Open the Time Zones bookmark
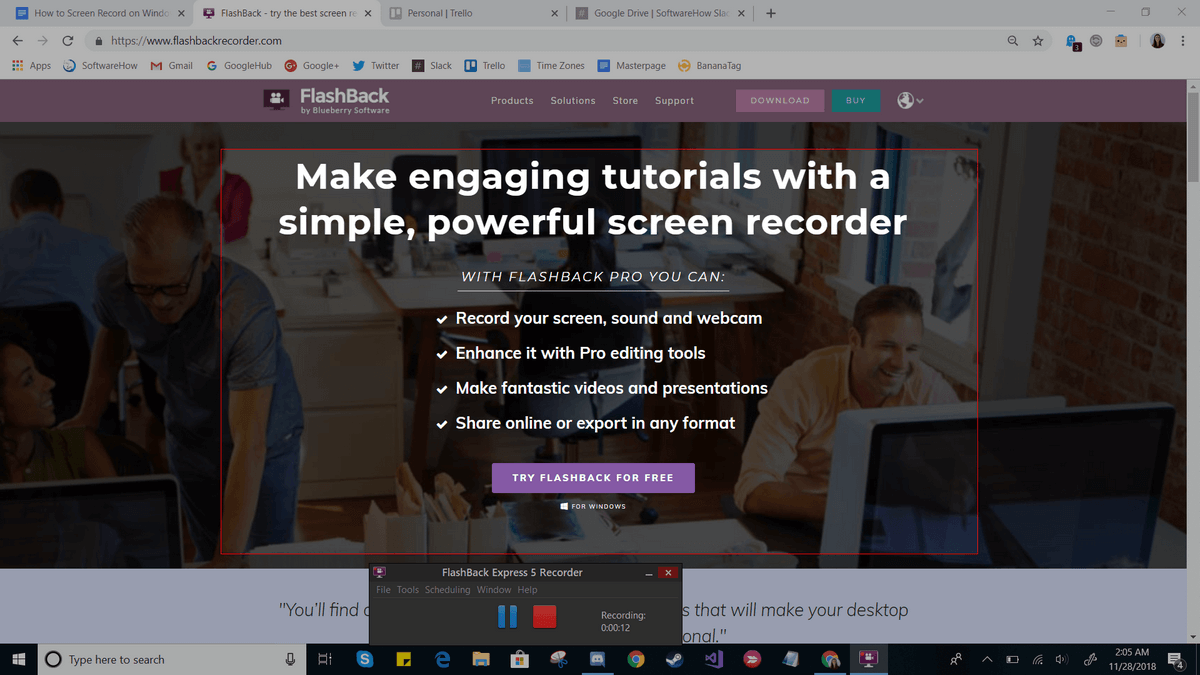The height and width of the screenshot is (675, 1200). pyautogui.click(x=551, y=66)
